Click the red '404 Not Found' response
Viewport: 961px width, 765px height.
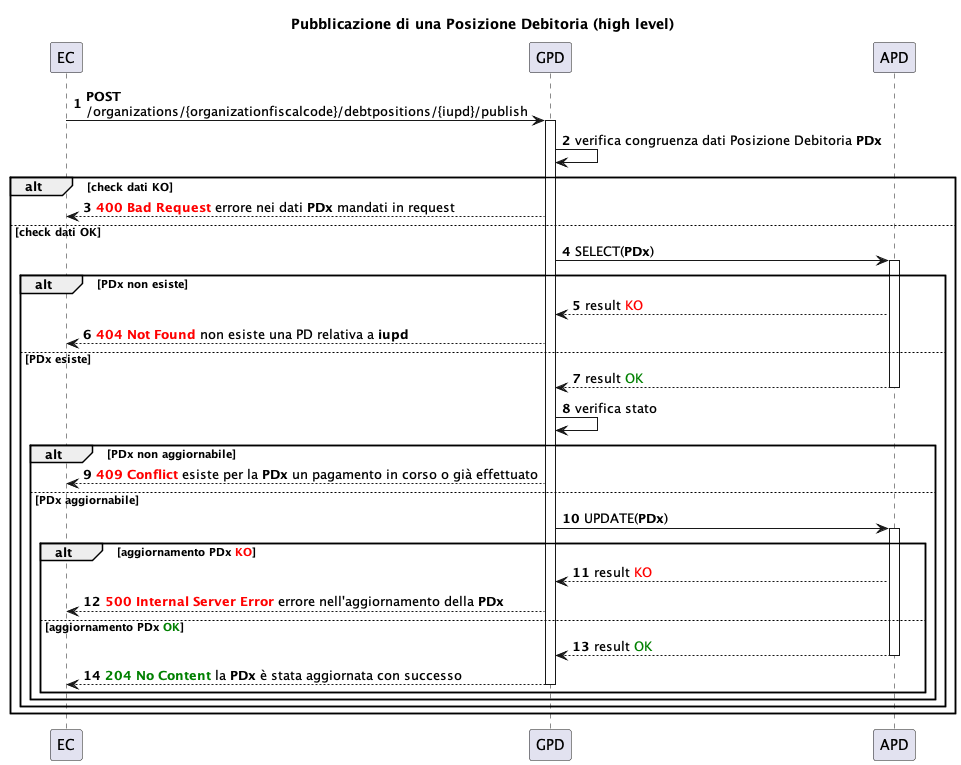click(145, 335)
